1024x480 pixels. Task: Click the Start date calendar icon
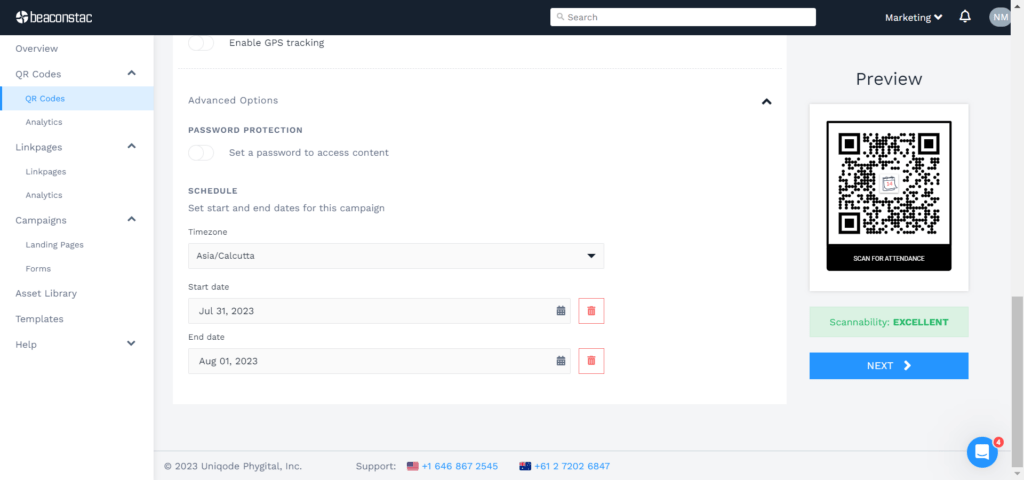(x=560, y=311)
